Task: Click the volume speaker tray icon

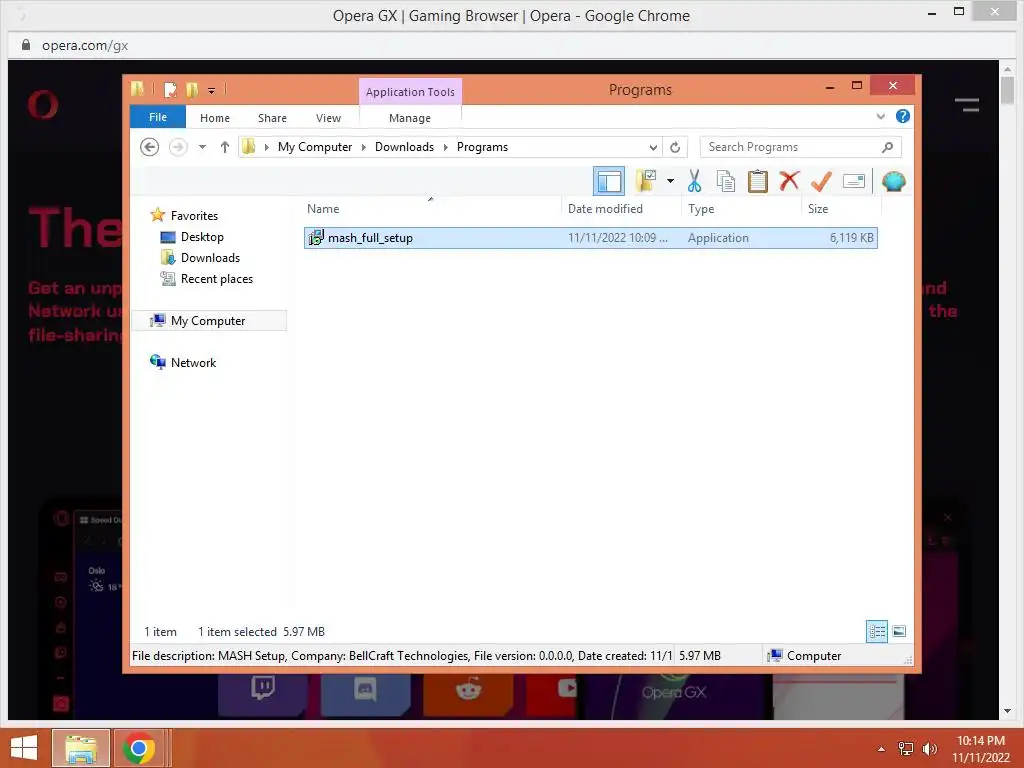Action: [x=929, y=748]
